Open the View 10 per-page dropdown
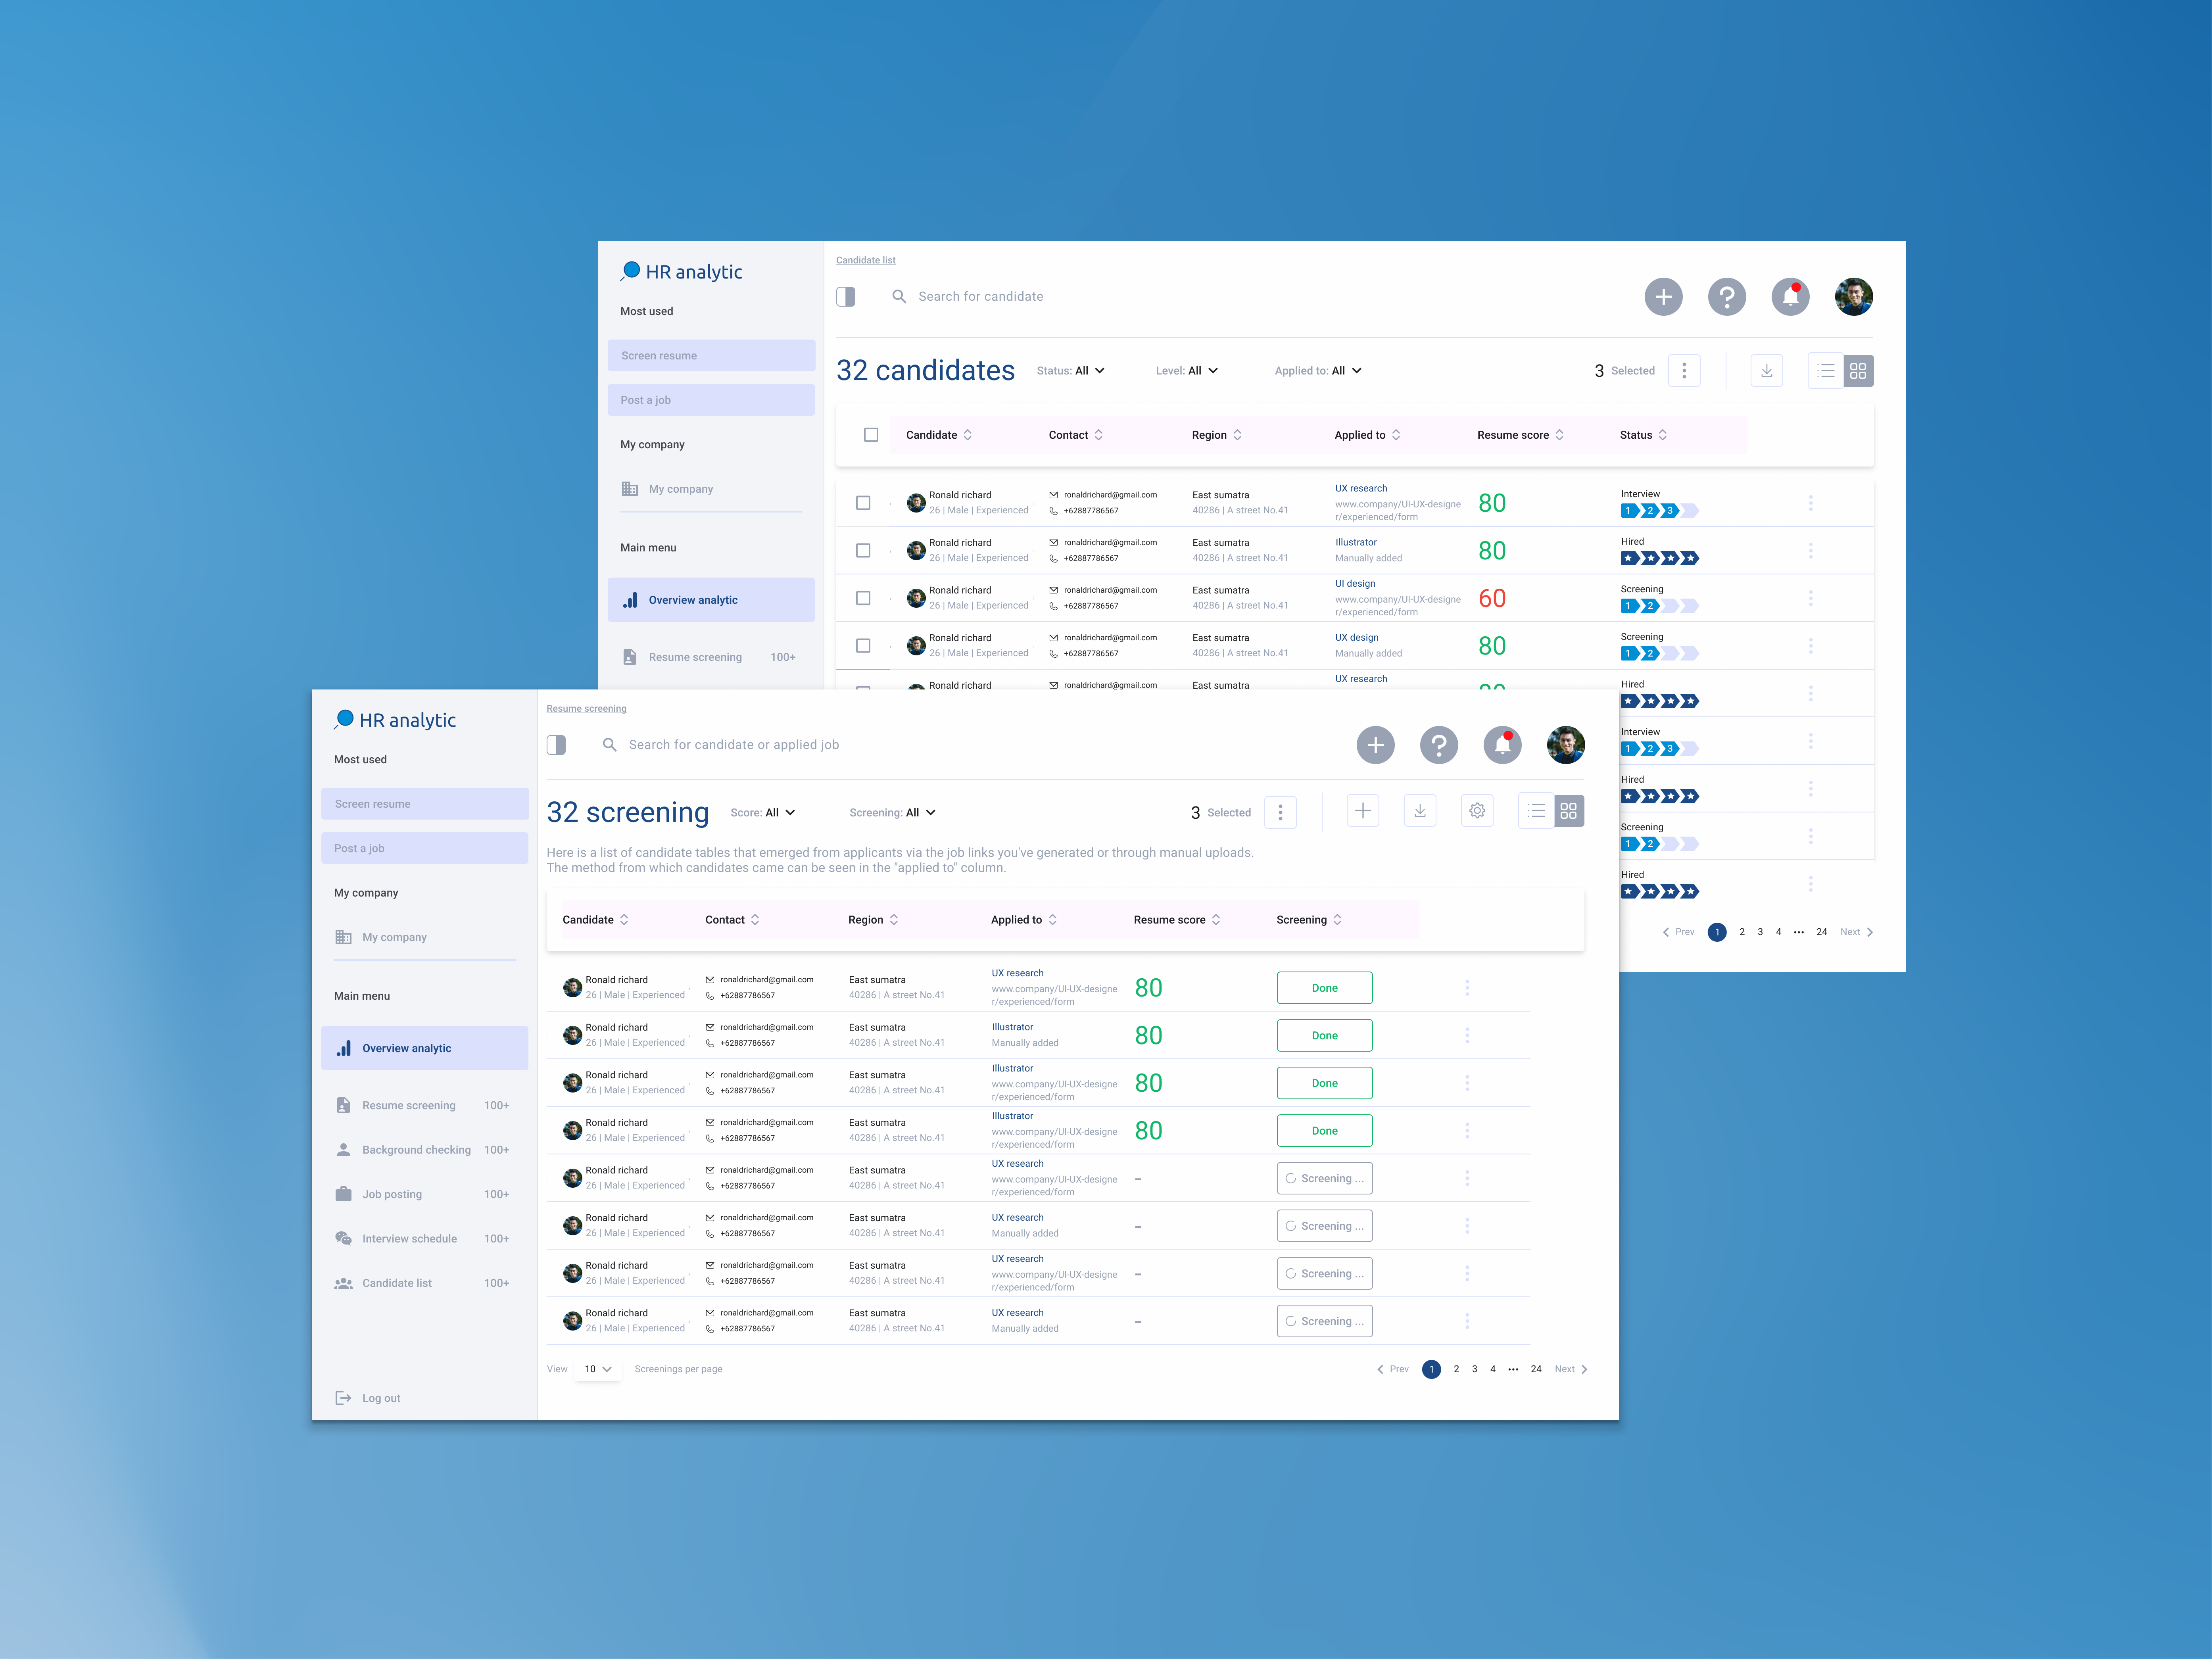This screenshot has width=2212, height=1659. (x=598, y=1369)
